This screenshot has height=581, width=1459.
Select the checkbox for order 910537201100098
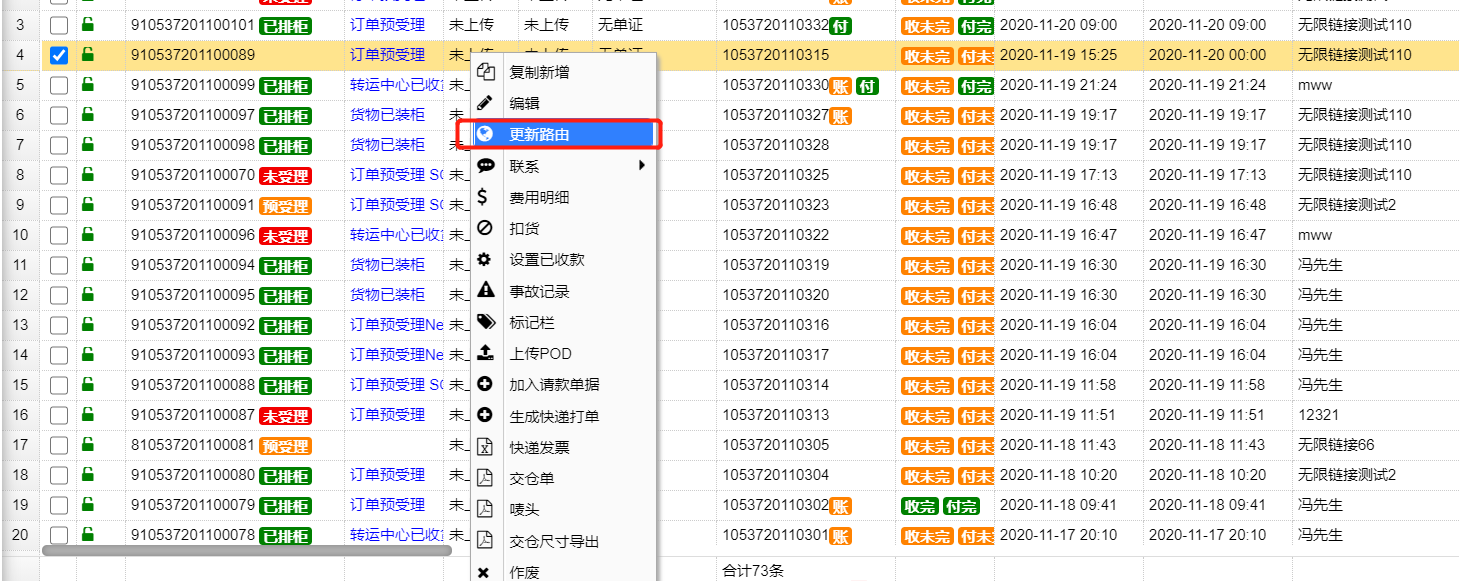59,145
